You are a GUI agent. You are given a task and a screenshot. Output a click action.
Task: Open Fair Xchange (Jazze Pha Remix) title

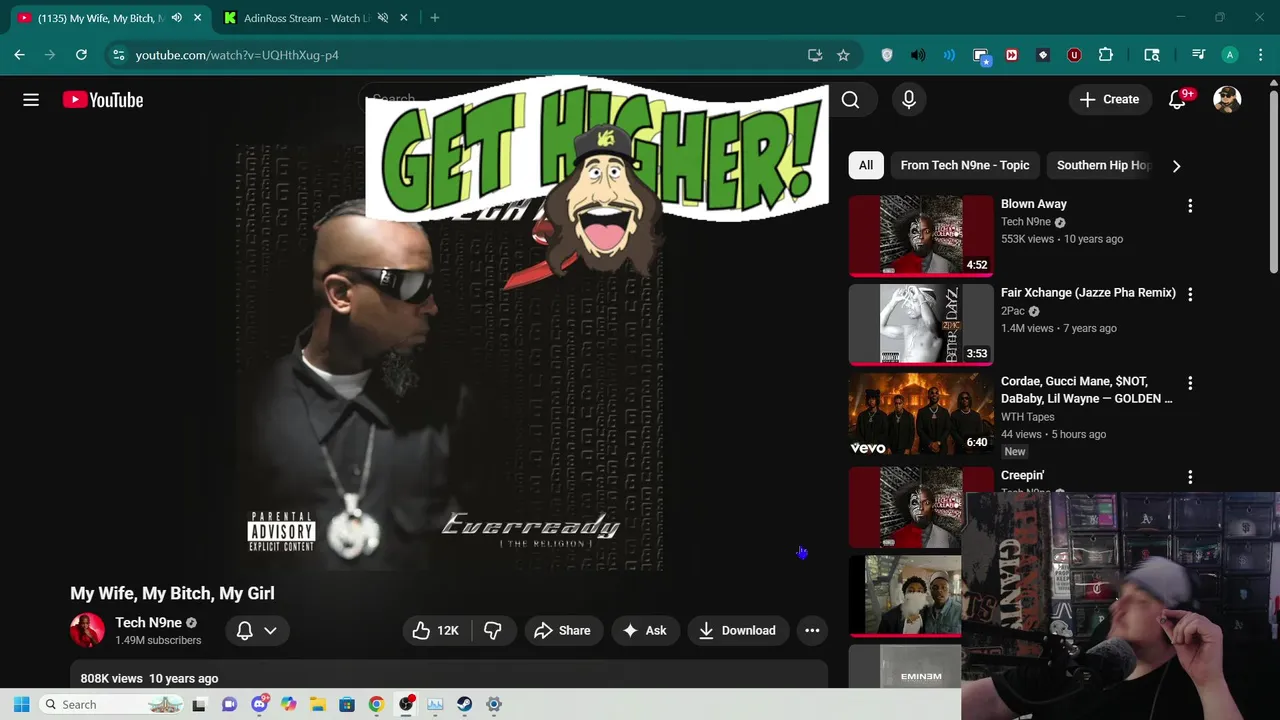[x=1088, y=293]
